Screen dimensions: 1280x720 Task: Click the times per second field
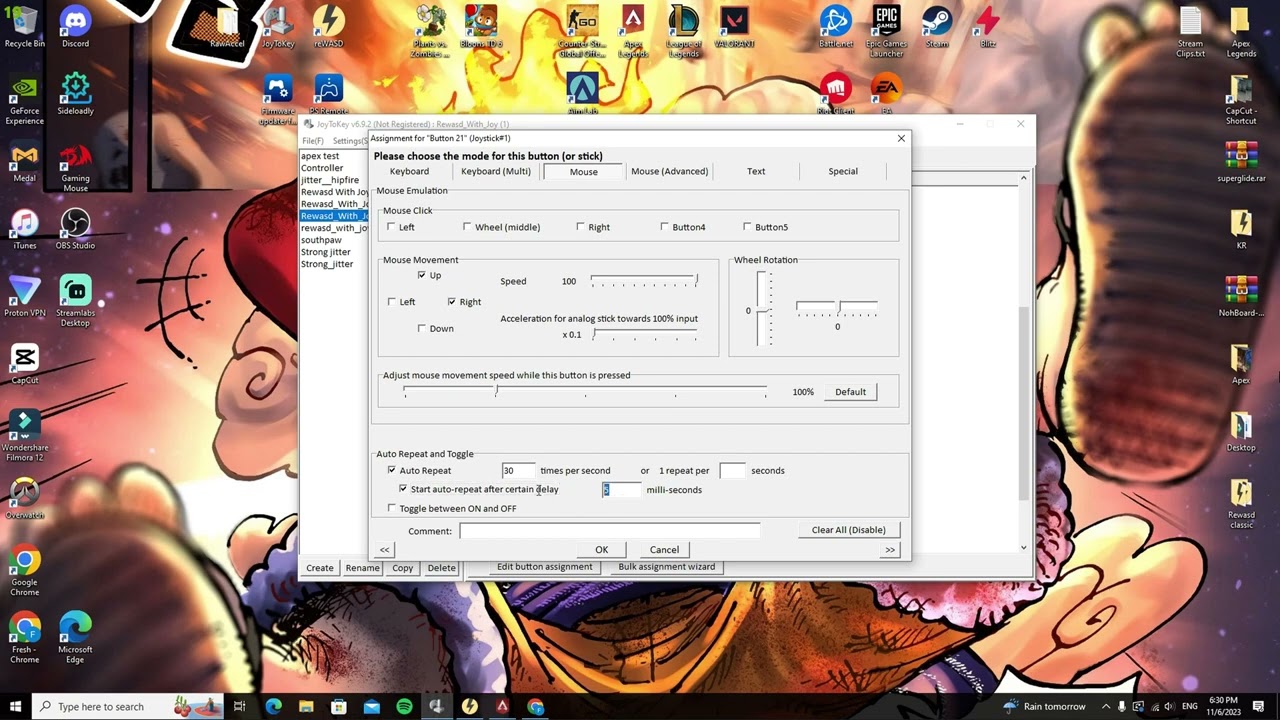(518, 470)
